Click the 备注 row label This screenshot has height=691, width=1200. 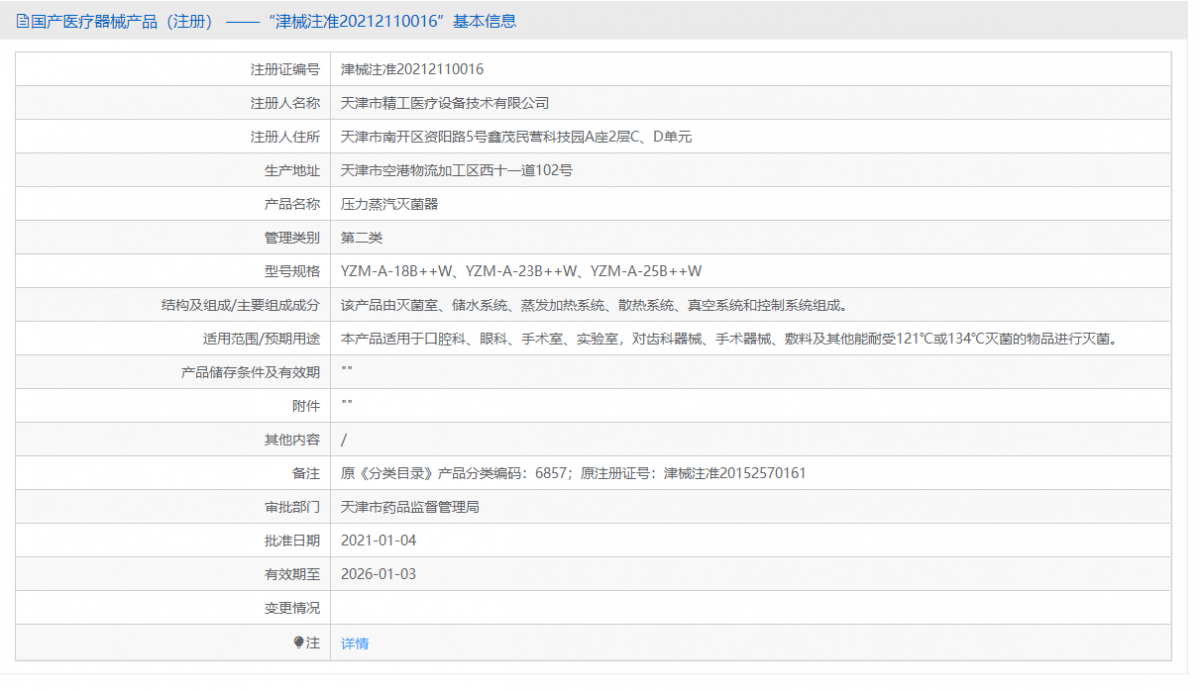[x=306, y=474]
